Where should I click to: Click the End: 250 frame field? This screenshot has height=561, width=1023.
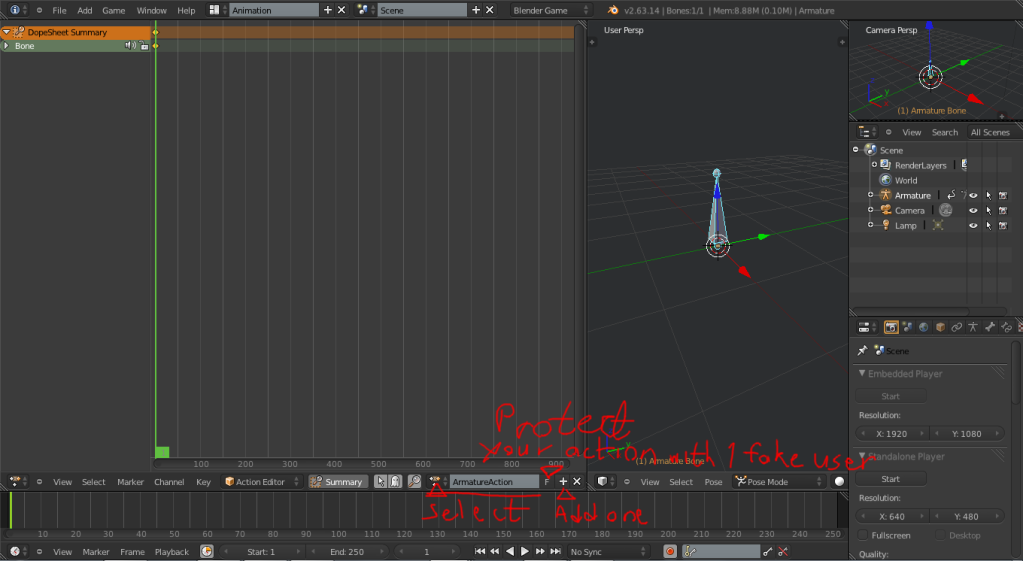click(x=346, y=551)
